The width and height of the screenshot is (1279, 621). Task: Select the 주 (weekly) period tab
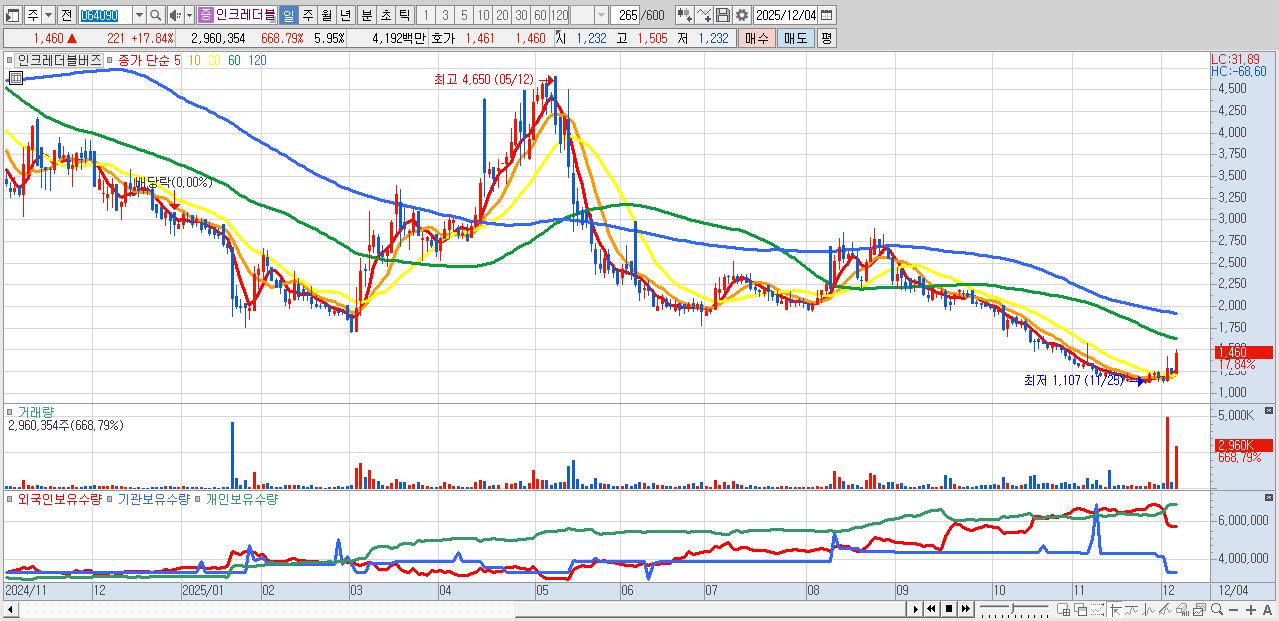(x=307, y=15)
